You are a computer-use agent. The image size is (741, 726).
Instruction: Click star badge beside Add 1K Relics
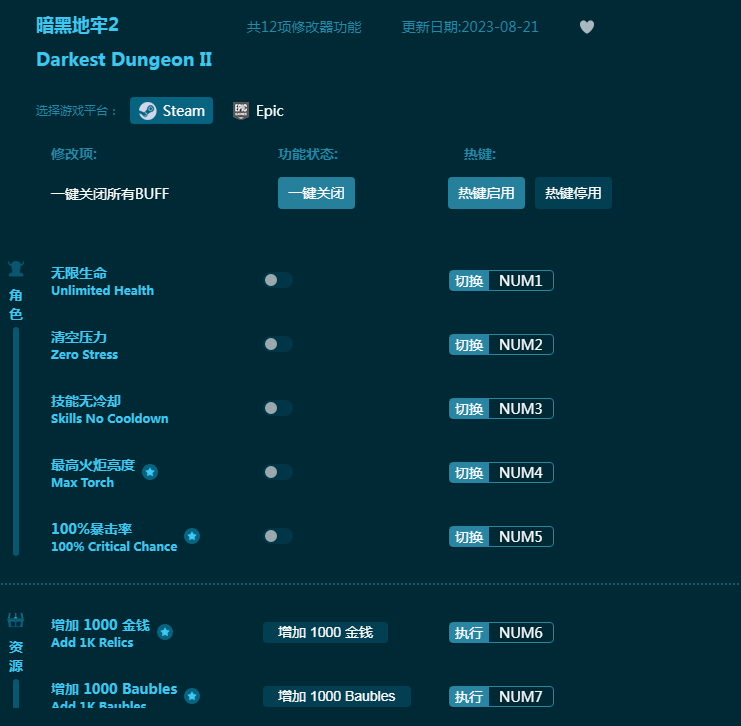(165, 632)
